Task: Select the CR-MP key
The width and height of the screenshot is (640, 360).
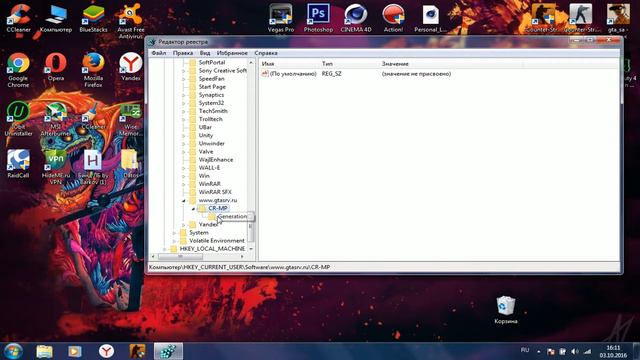Action: click(218, 208)
